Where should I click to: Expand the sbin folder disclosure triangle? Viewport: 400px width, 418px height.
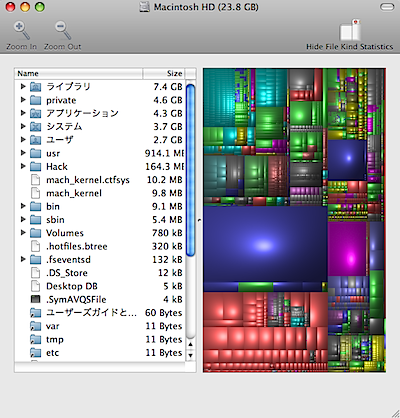(23, 219)
